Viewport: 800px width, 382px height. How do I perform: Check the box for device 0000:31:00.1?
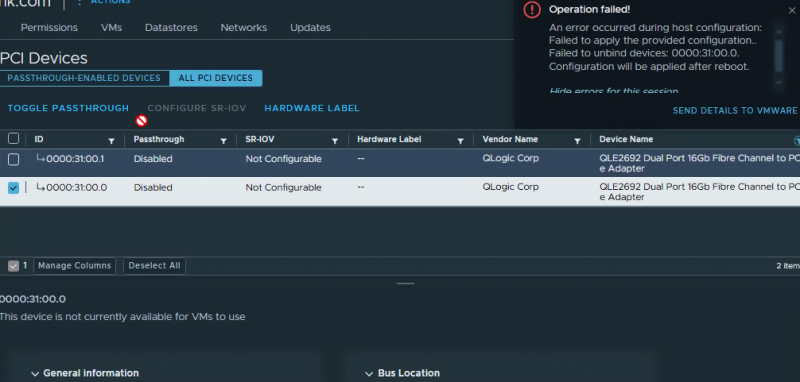pyautogui.click(x=14, y=160)
